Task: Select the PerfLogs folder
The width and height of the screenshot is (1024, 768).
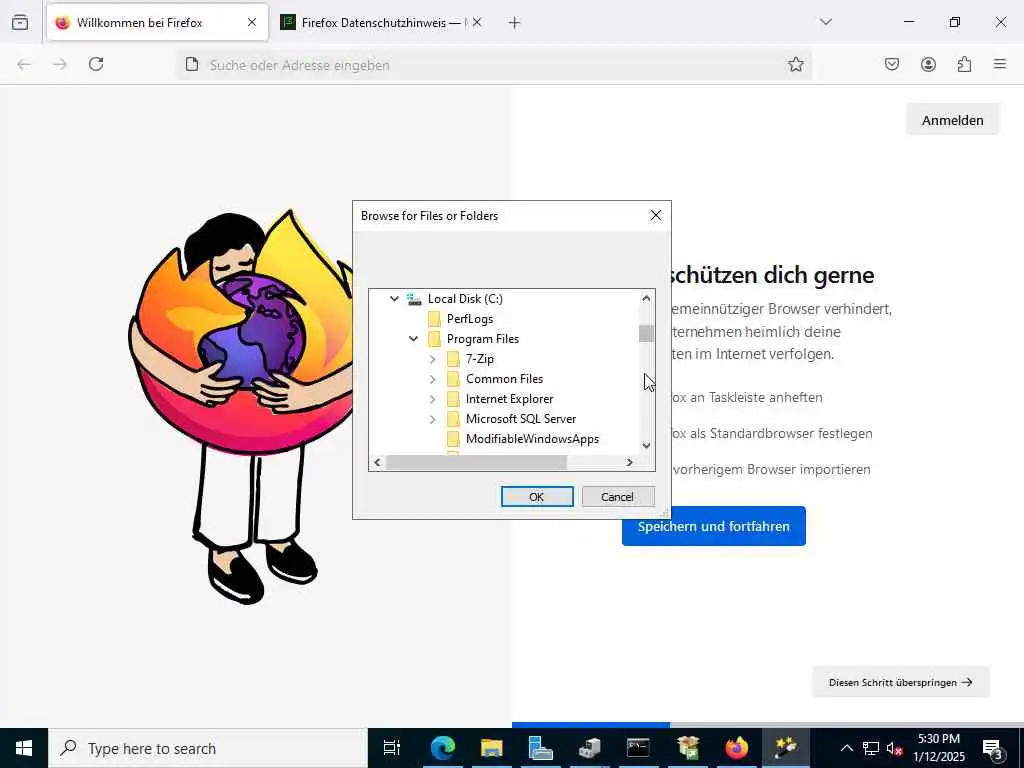Action: click(470, 319)
